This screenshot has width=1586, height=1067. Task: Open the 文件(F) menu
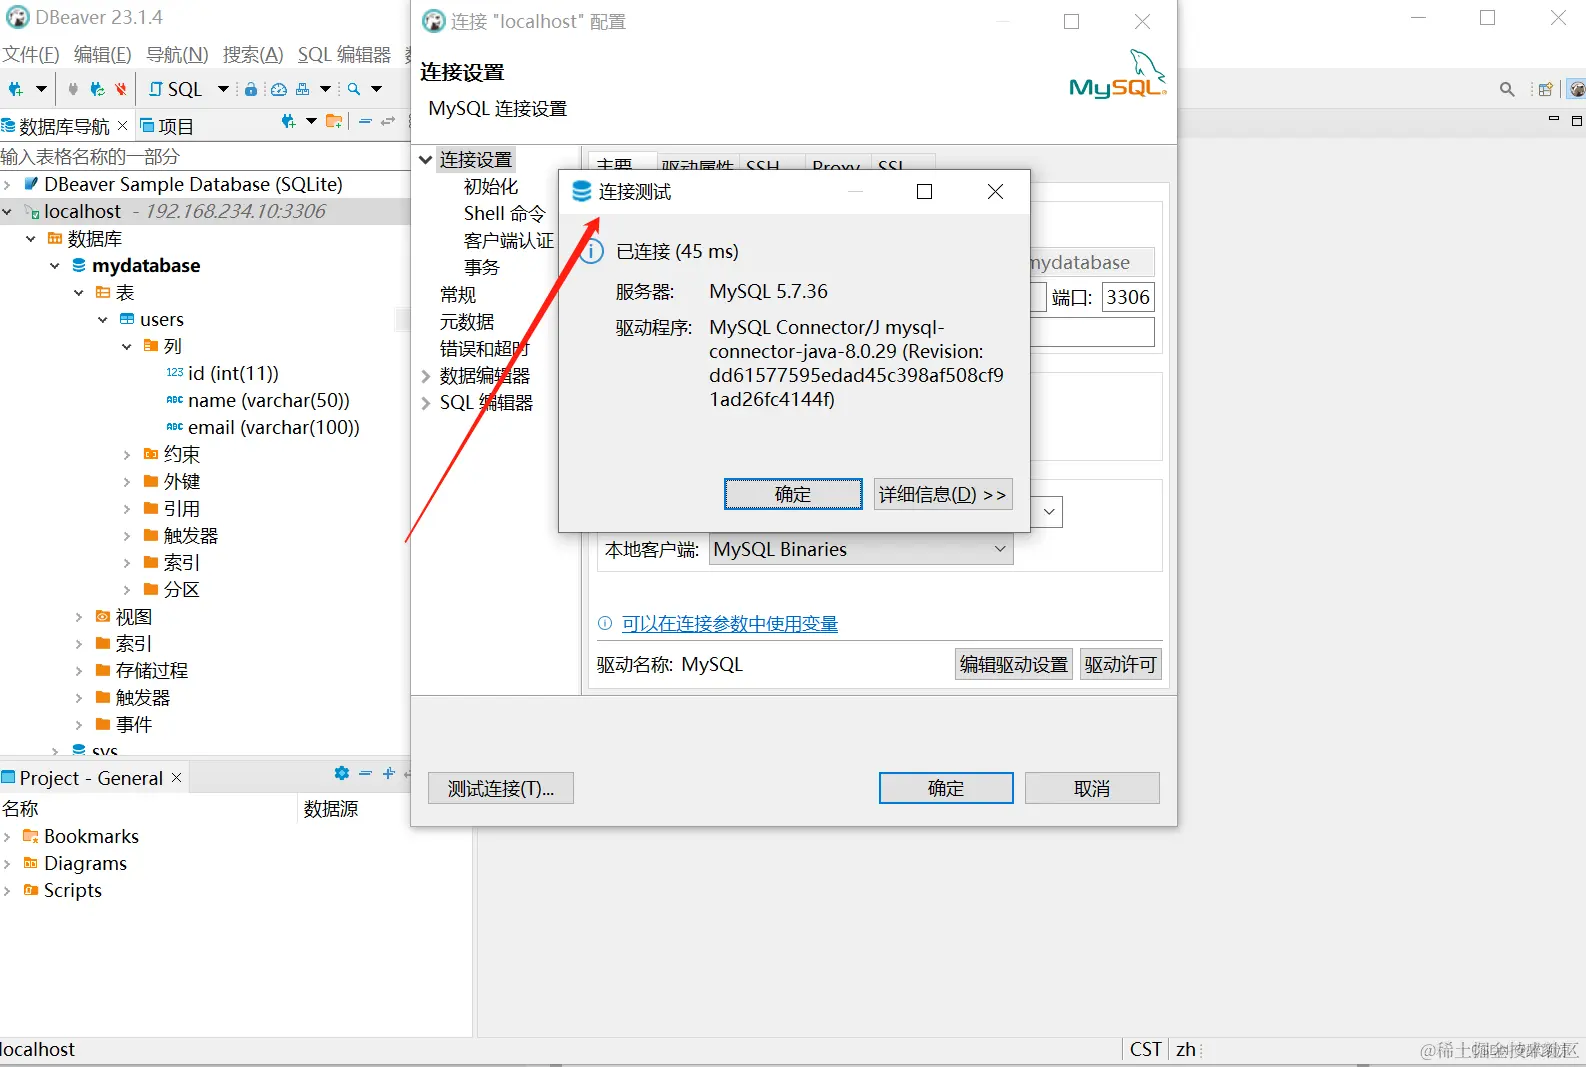pos(31,55)
